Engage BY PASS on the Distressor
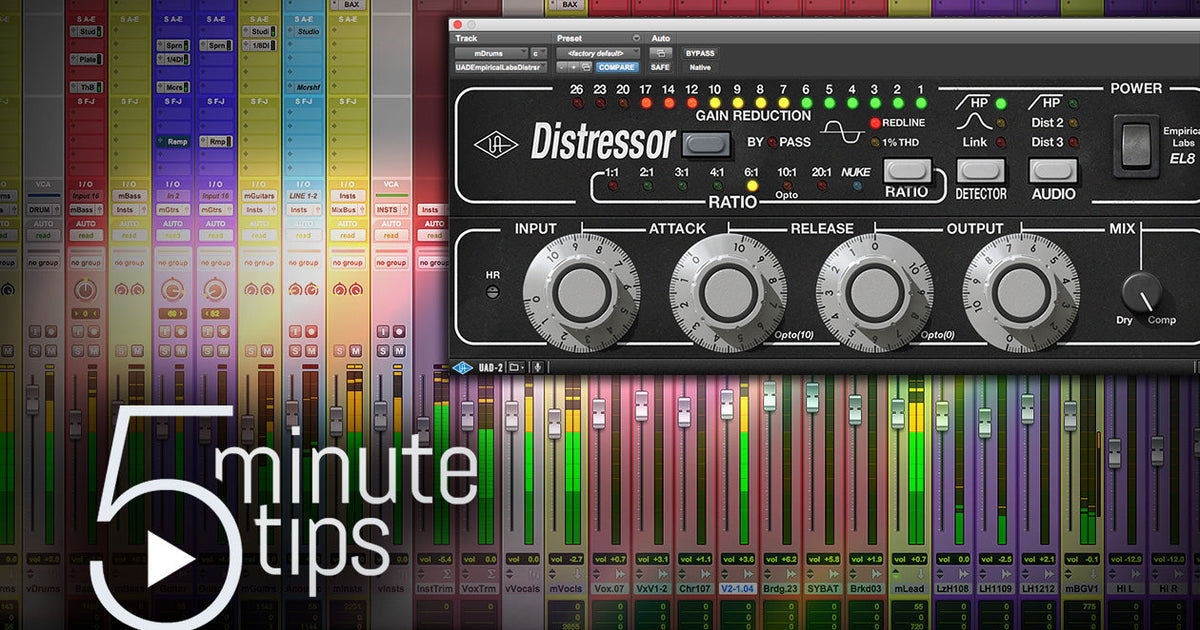The width and height of the screenshot is (1200, 630). 707,142
